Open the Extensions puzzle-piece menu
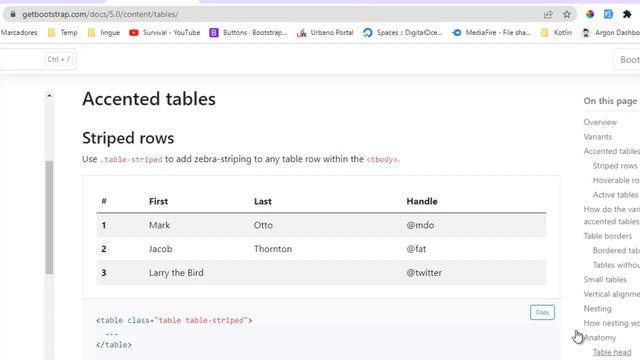Viewport: 640px width, 360px height. (x=627, y=14)
